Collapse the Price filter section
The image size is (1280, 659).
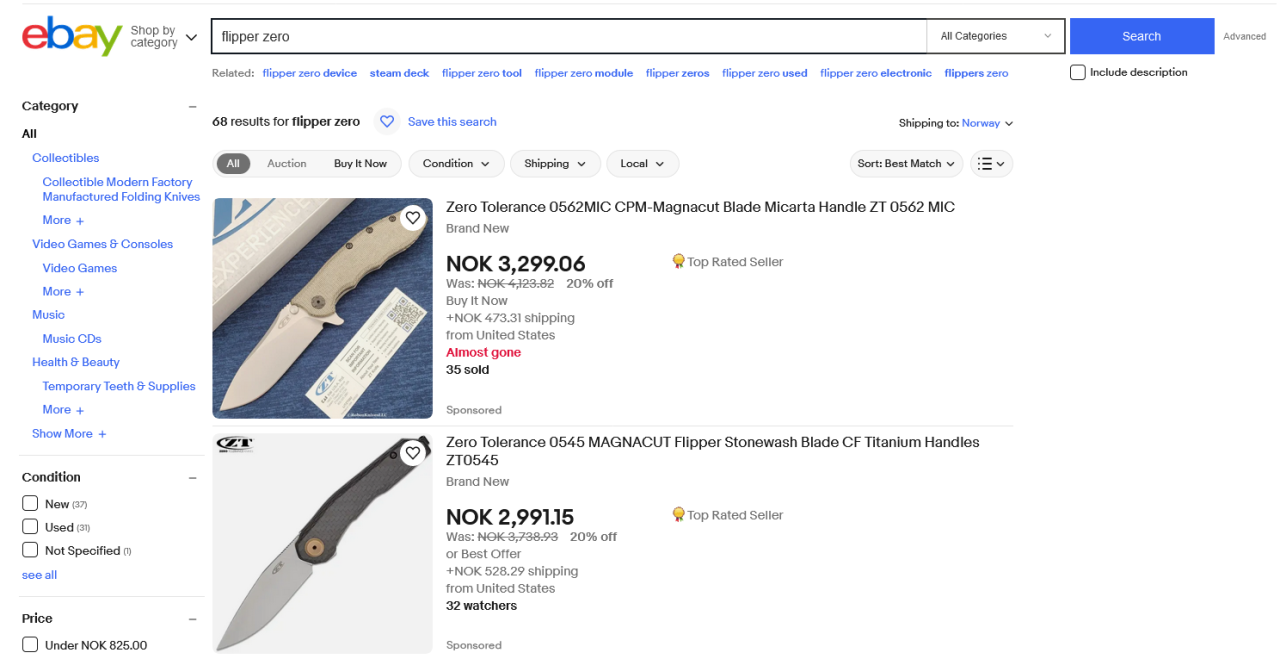(191, 617)
